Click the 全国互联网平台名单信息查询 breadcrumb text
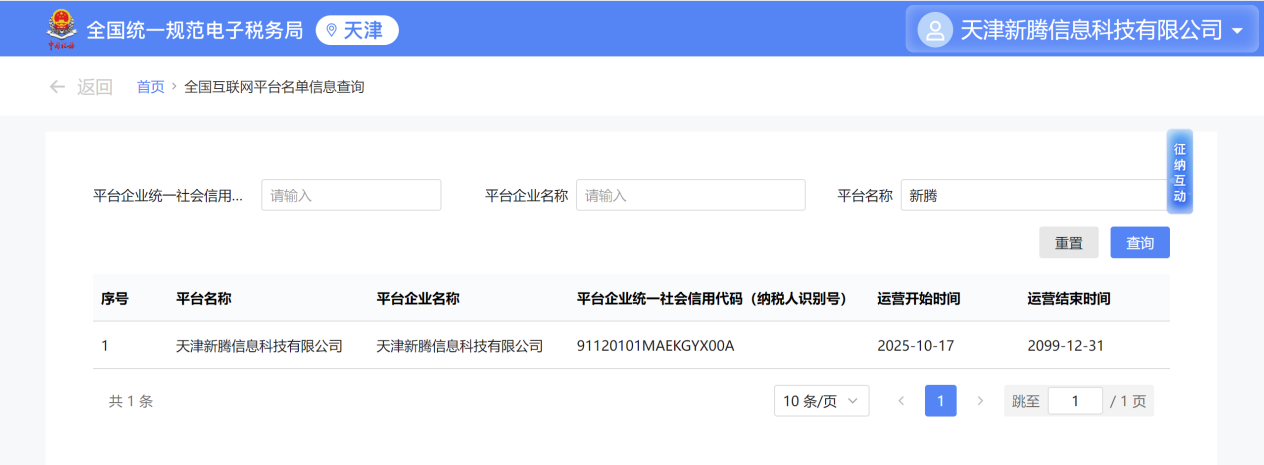The image size is (1264, 465). (274, 87)
